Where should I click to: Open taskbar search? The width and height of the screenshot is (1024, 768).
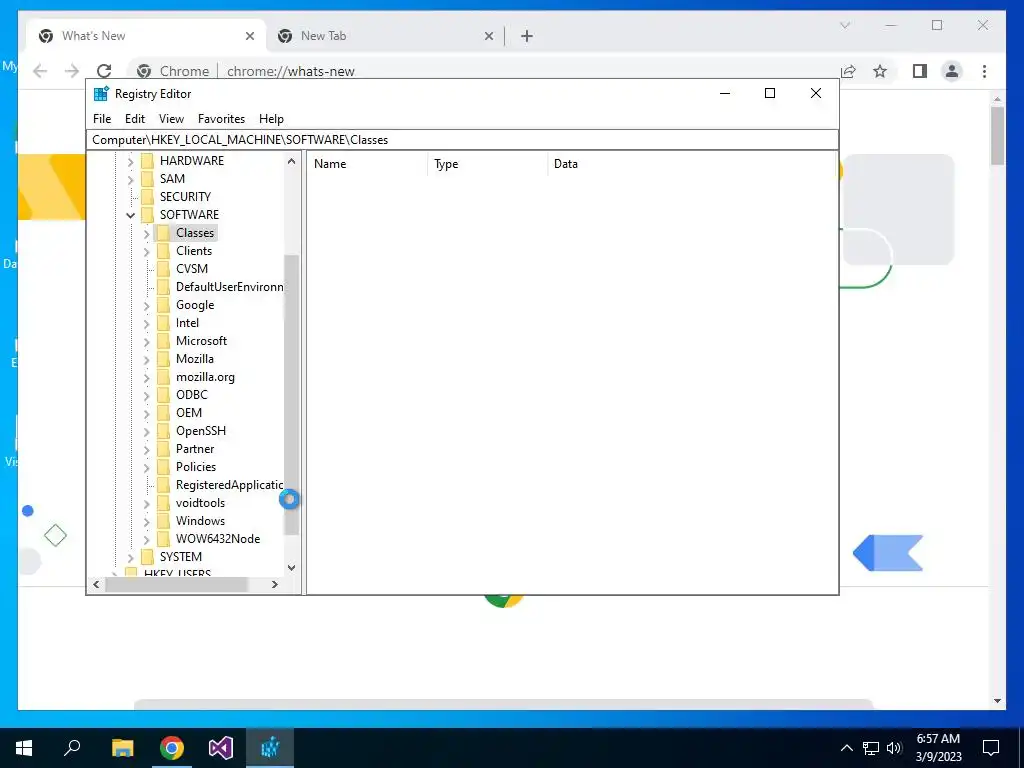tap(72, 748)
